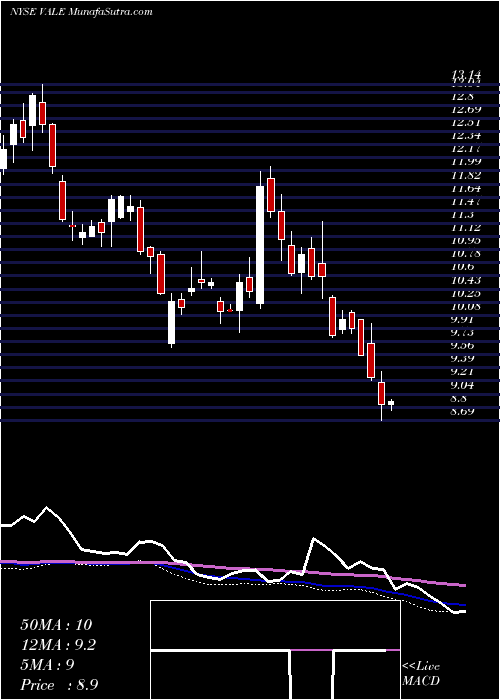The image size is (500, 700).
Task: Pick the 9.91 price axis label
Action: tap(461, 319)
